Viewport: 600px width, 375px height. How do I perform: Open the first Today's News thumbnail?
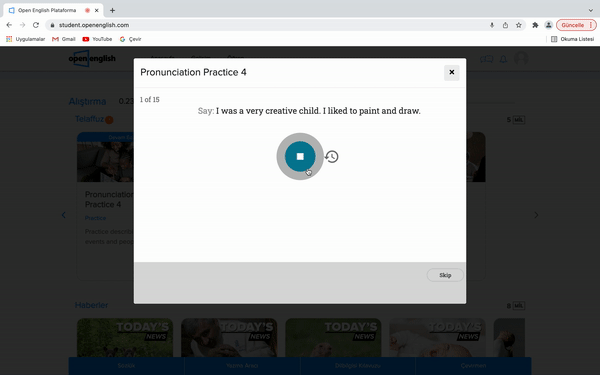point(125,338)
